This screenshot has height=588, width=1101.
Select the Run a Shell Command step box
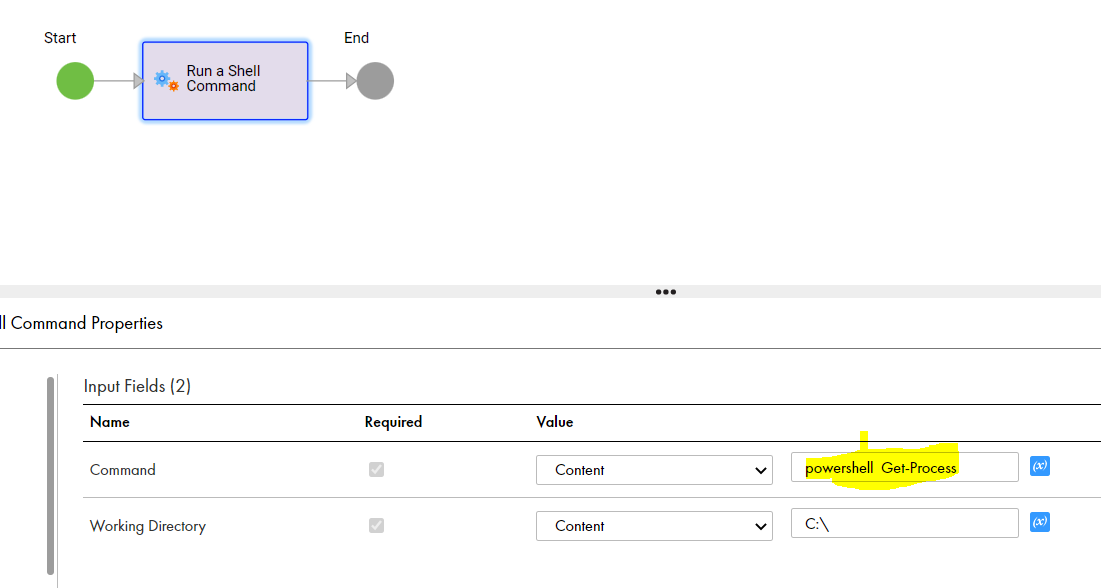pyautogui.click(x=225, y=81)
